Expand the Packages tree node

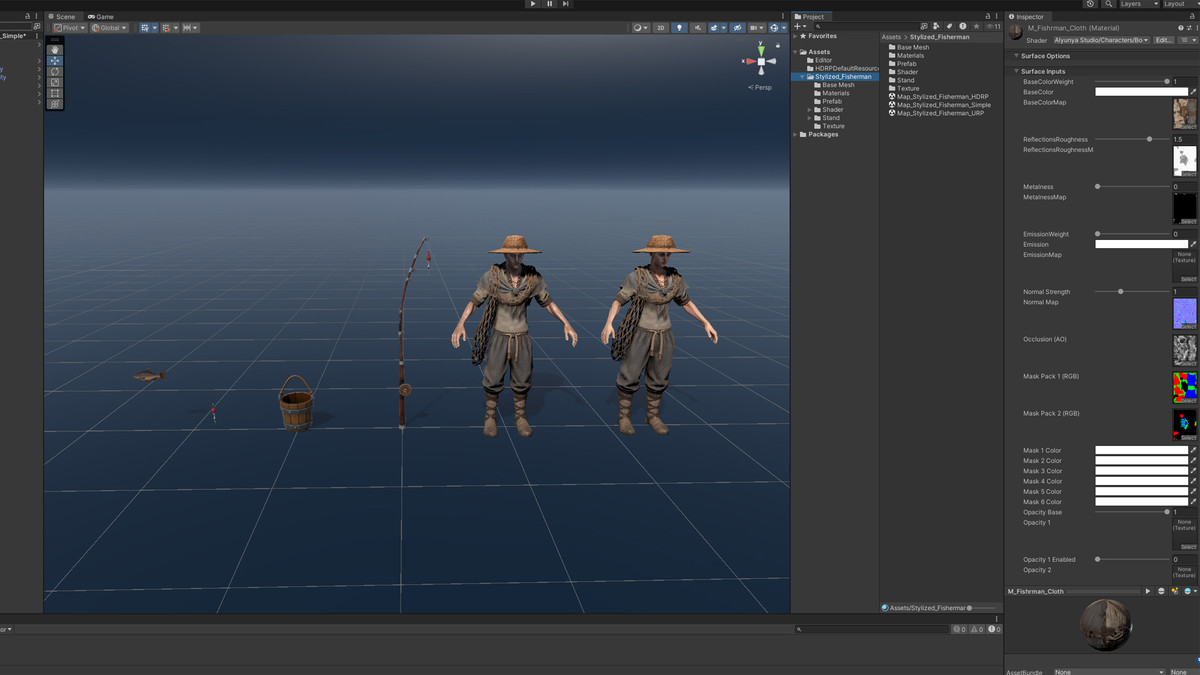(796, 134)
